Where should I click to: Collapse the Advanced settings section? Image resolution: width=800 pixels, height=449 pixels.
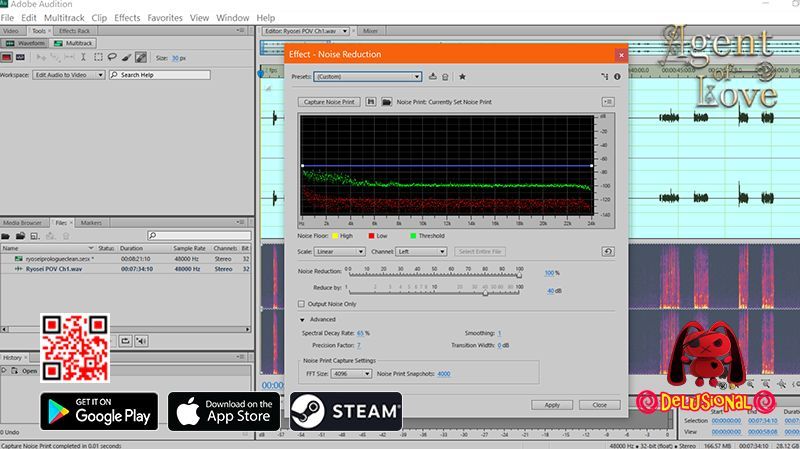coord(302,320)
